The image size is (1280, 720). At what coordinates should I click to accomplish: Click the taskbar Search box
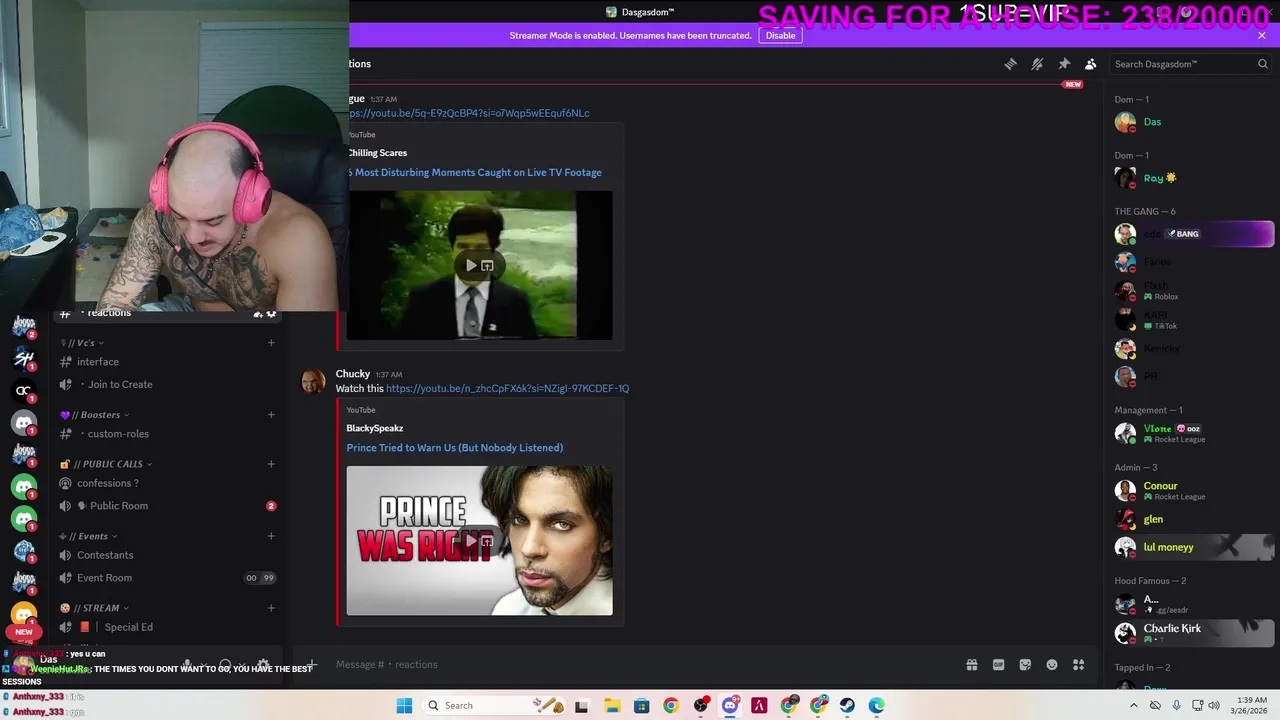click(x=495, y=705)
